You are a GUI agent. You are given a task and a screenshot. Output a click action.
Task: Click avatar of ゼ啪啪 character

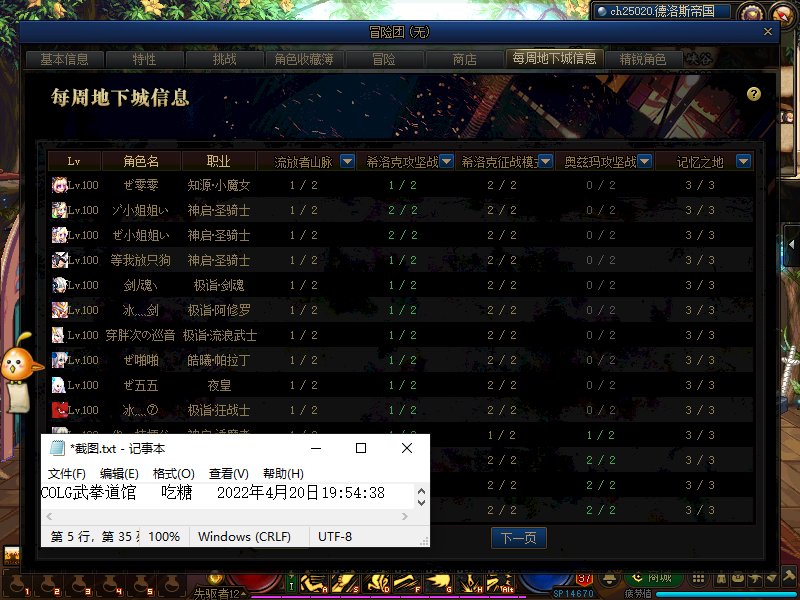(59, 360)
